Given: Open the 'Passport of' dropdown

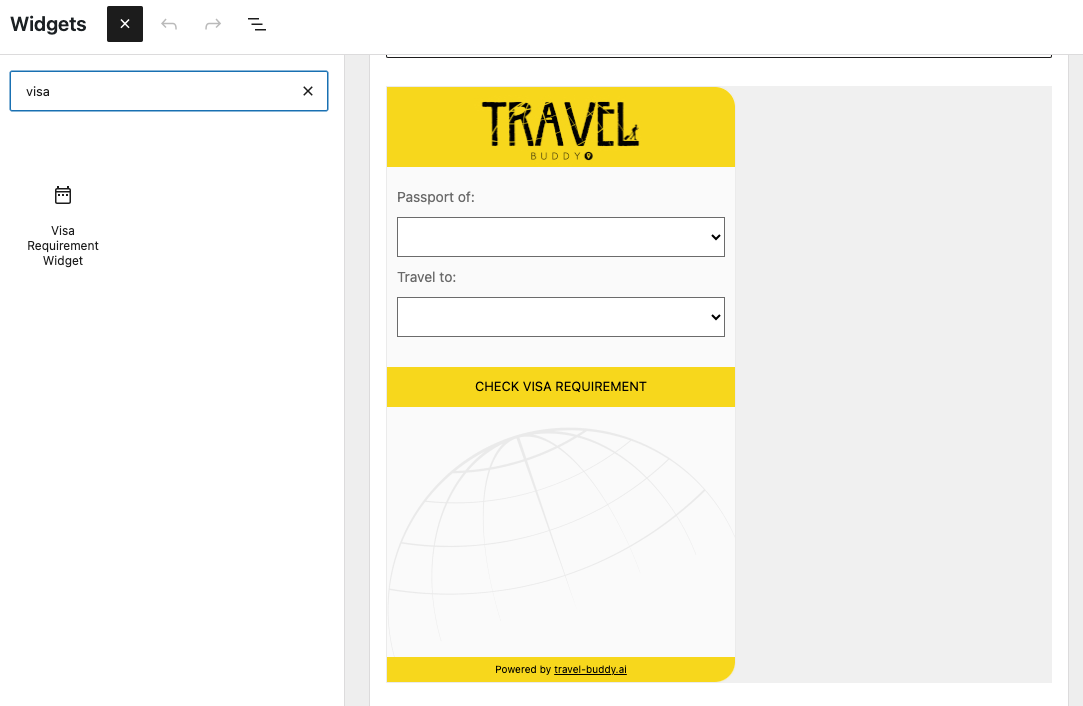Looking at the screenshot, I should tap(561, 237).
